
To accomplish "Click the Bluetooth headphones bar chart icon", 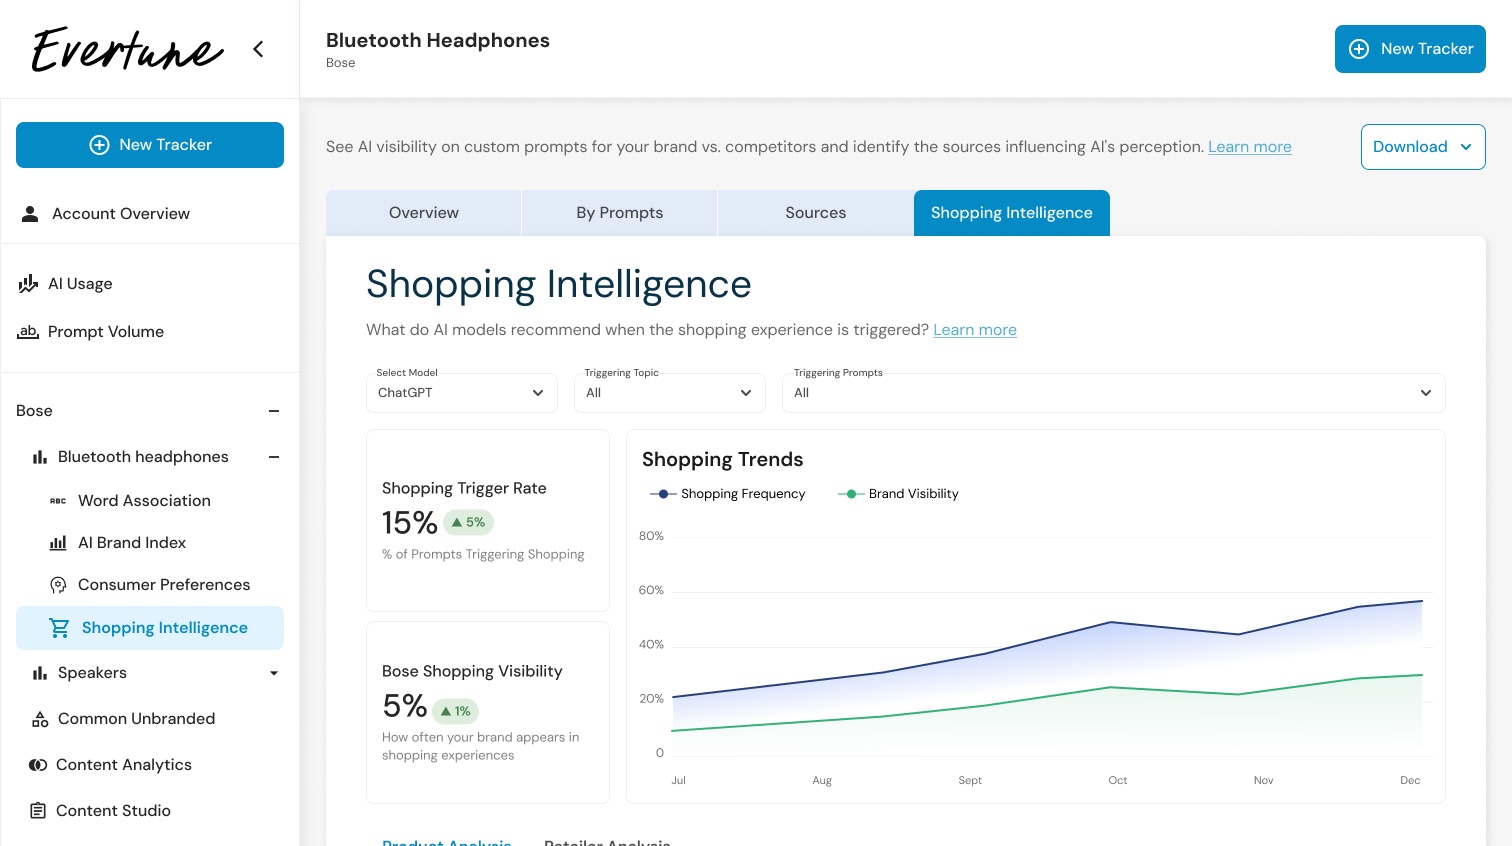I will click(40, 457).
